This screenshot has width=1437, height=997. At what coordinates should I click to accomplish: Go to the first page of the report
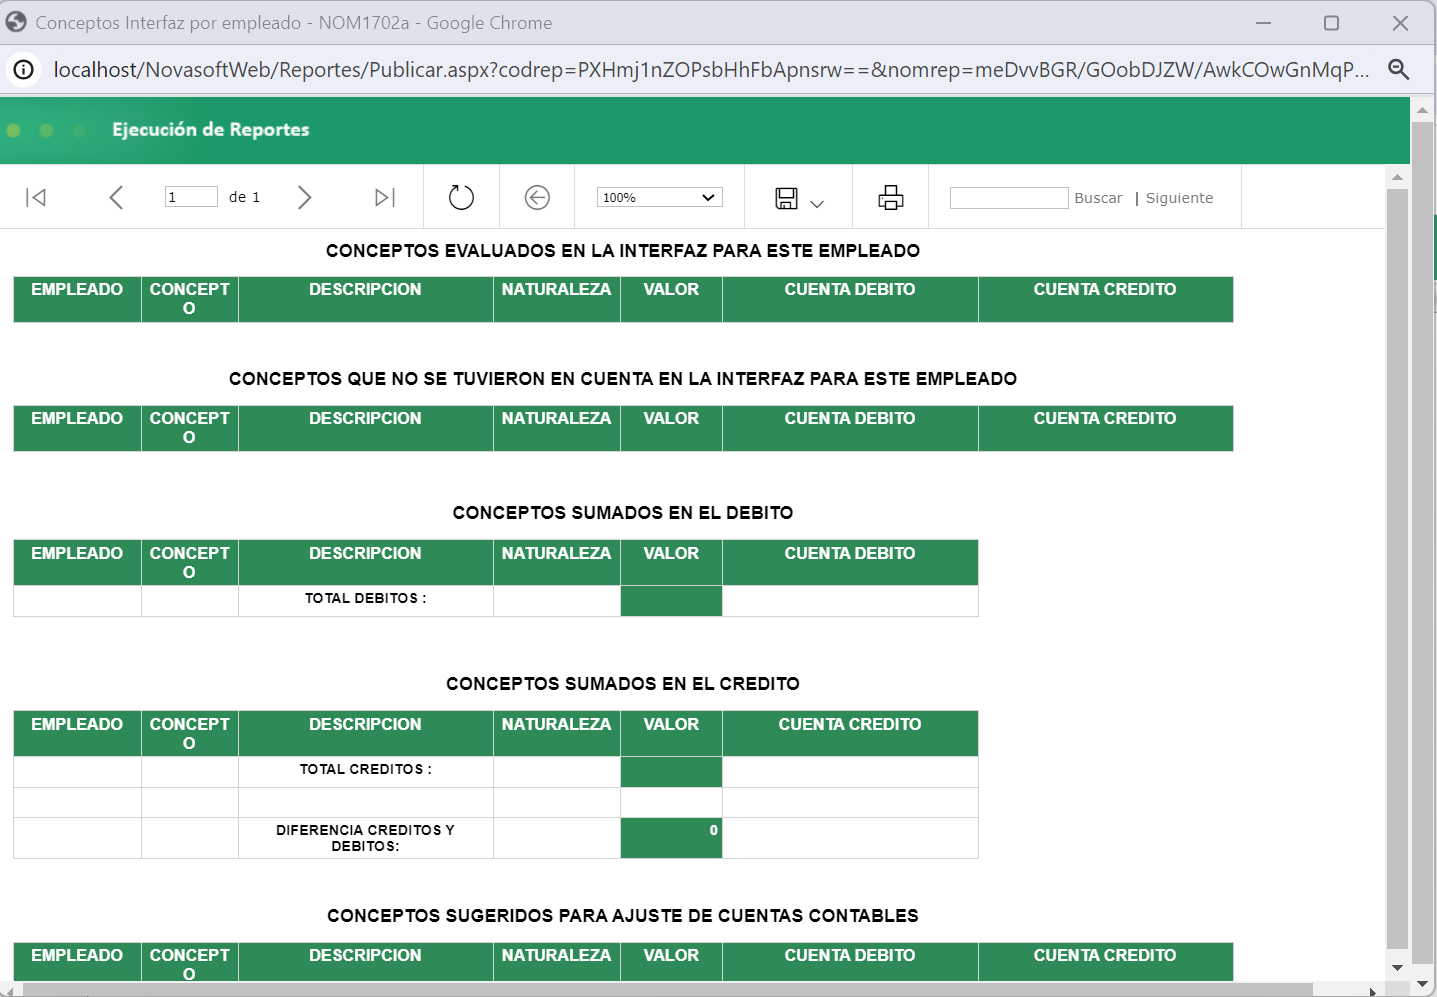(37, 197)
